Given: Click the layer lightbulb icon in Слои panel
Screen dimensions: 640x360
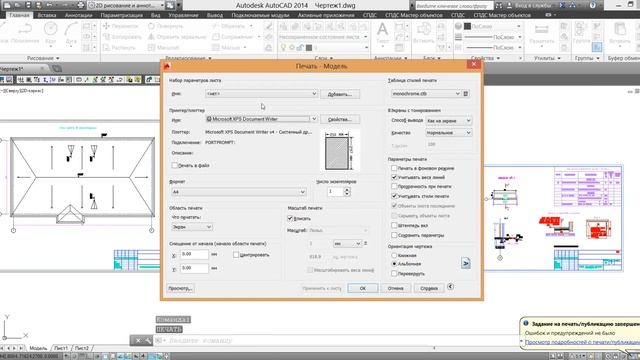Looking at the screenshot, I should pyautogui.click(x=284, y=48).
